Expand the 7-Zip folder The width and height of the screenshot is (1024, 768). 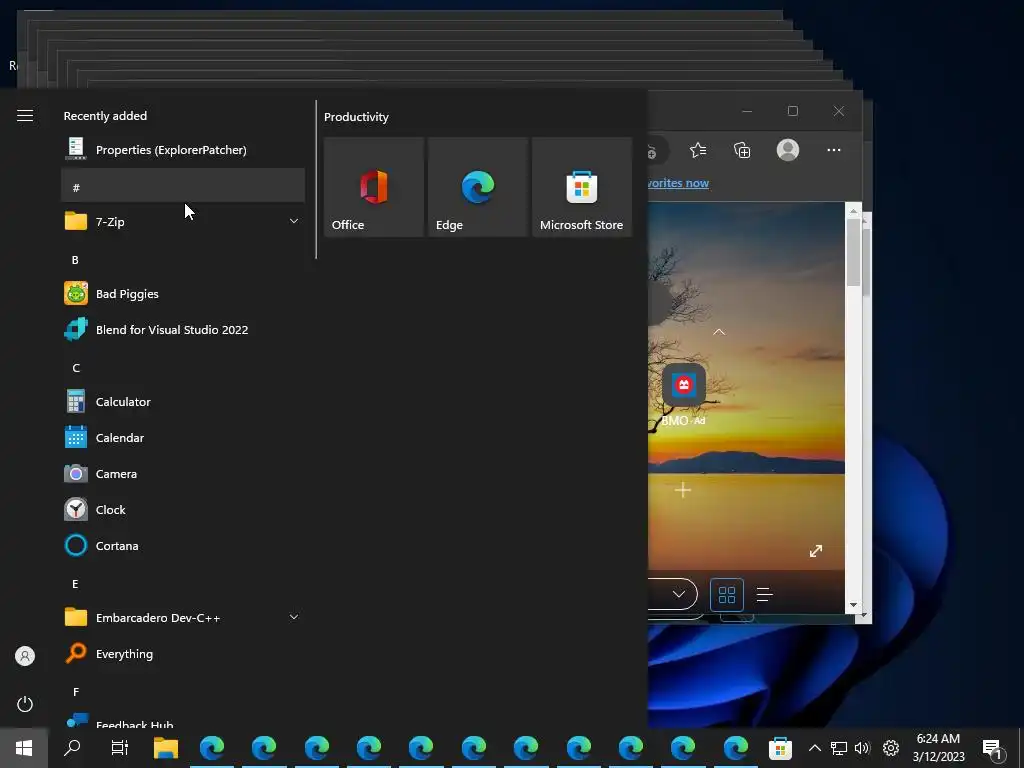[x=183, y=221]
